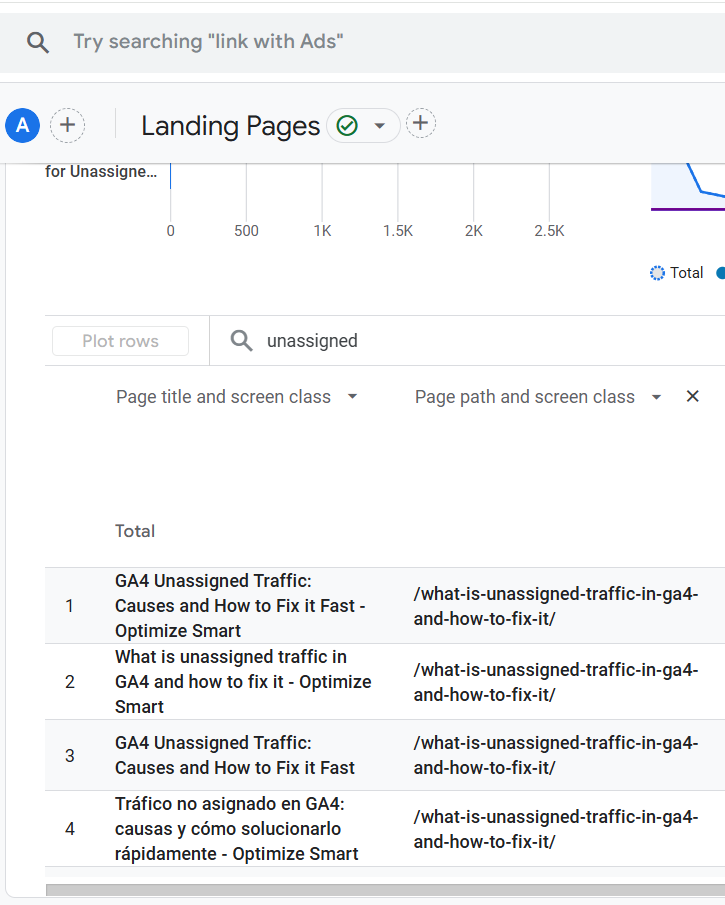Image resolution: width=725 pixels, height=905 pixels.
Task: Click the search magnifier icon in the top bar
Action: tap(37, 41)
